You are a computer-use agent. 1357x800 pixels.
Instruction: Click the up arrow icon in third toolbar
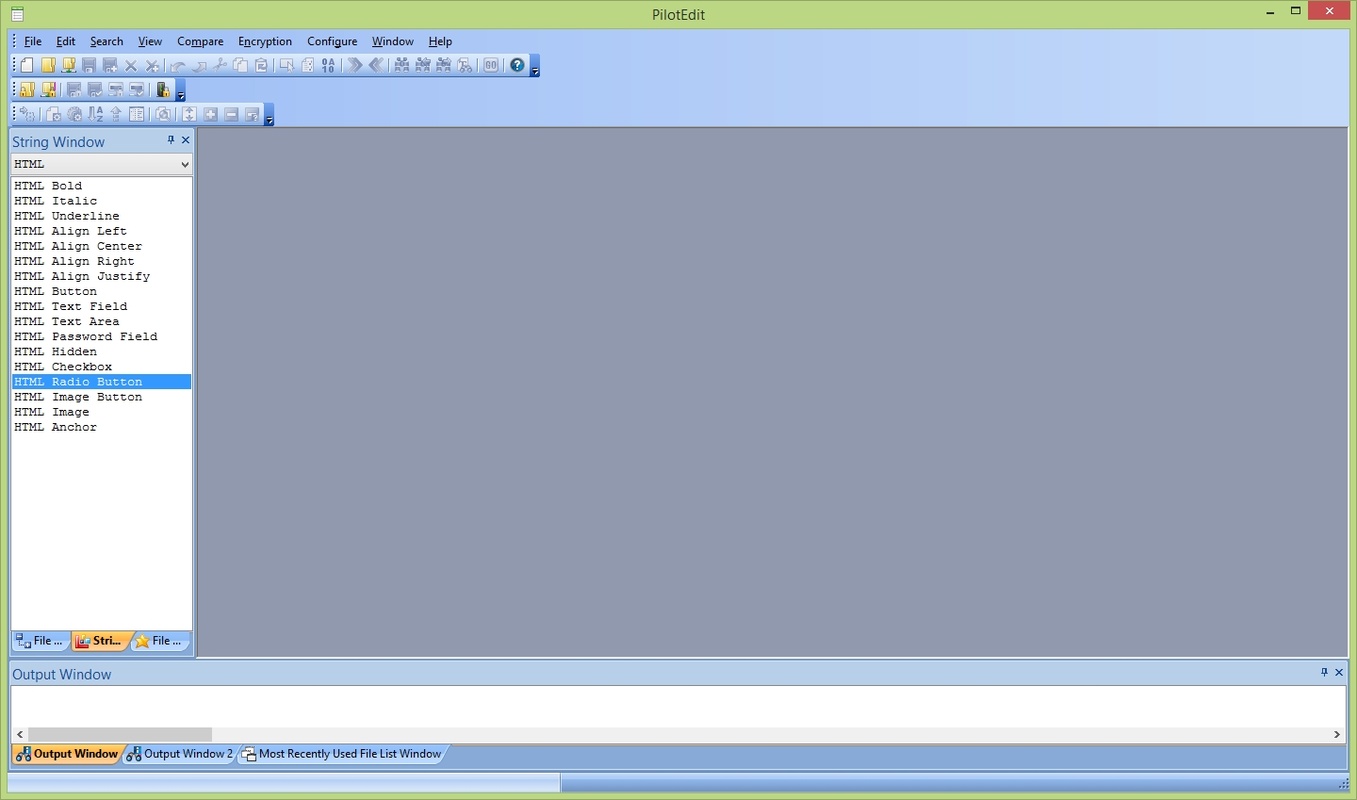[x=116, y=114]
